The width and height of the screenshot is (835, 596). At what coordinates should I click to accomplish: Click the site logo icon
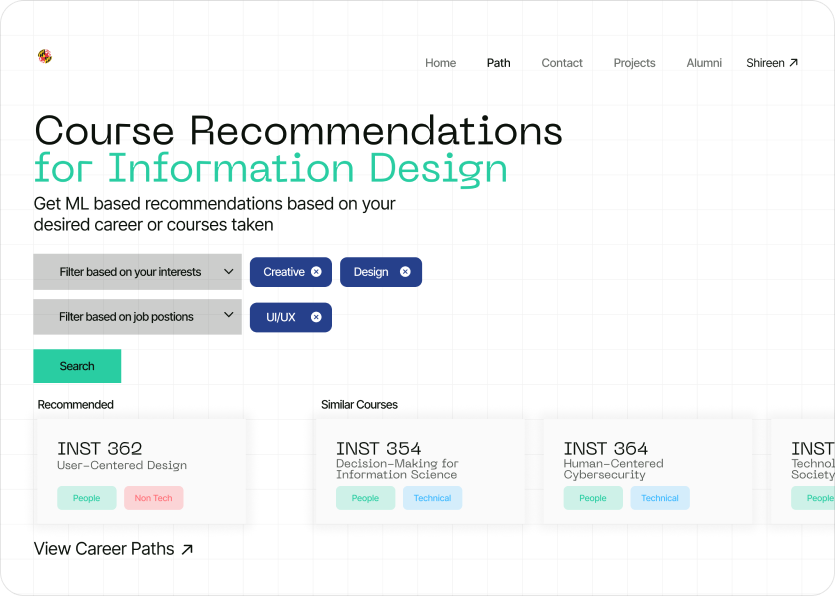(x=45, y=56)
